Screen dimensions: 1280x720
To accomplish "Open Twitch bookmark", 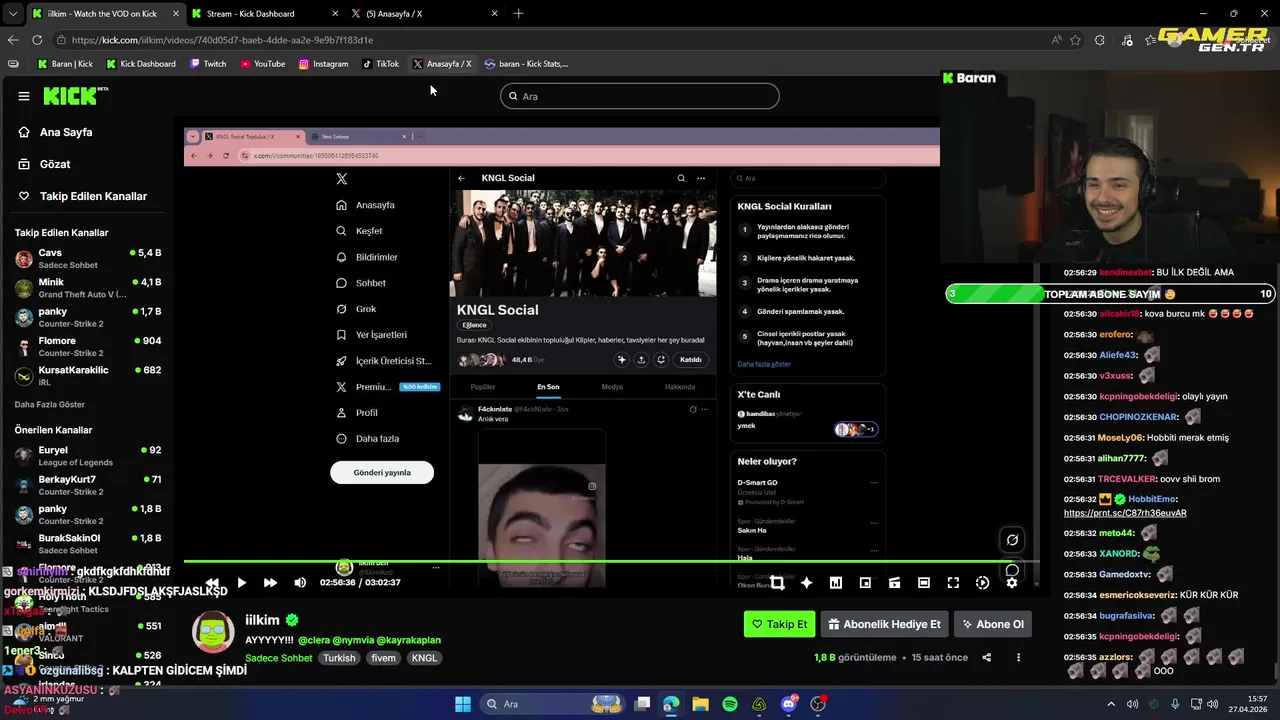I will (x=207, y=64).
